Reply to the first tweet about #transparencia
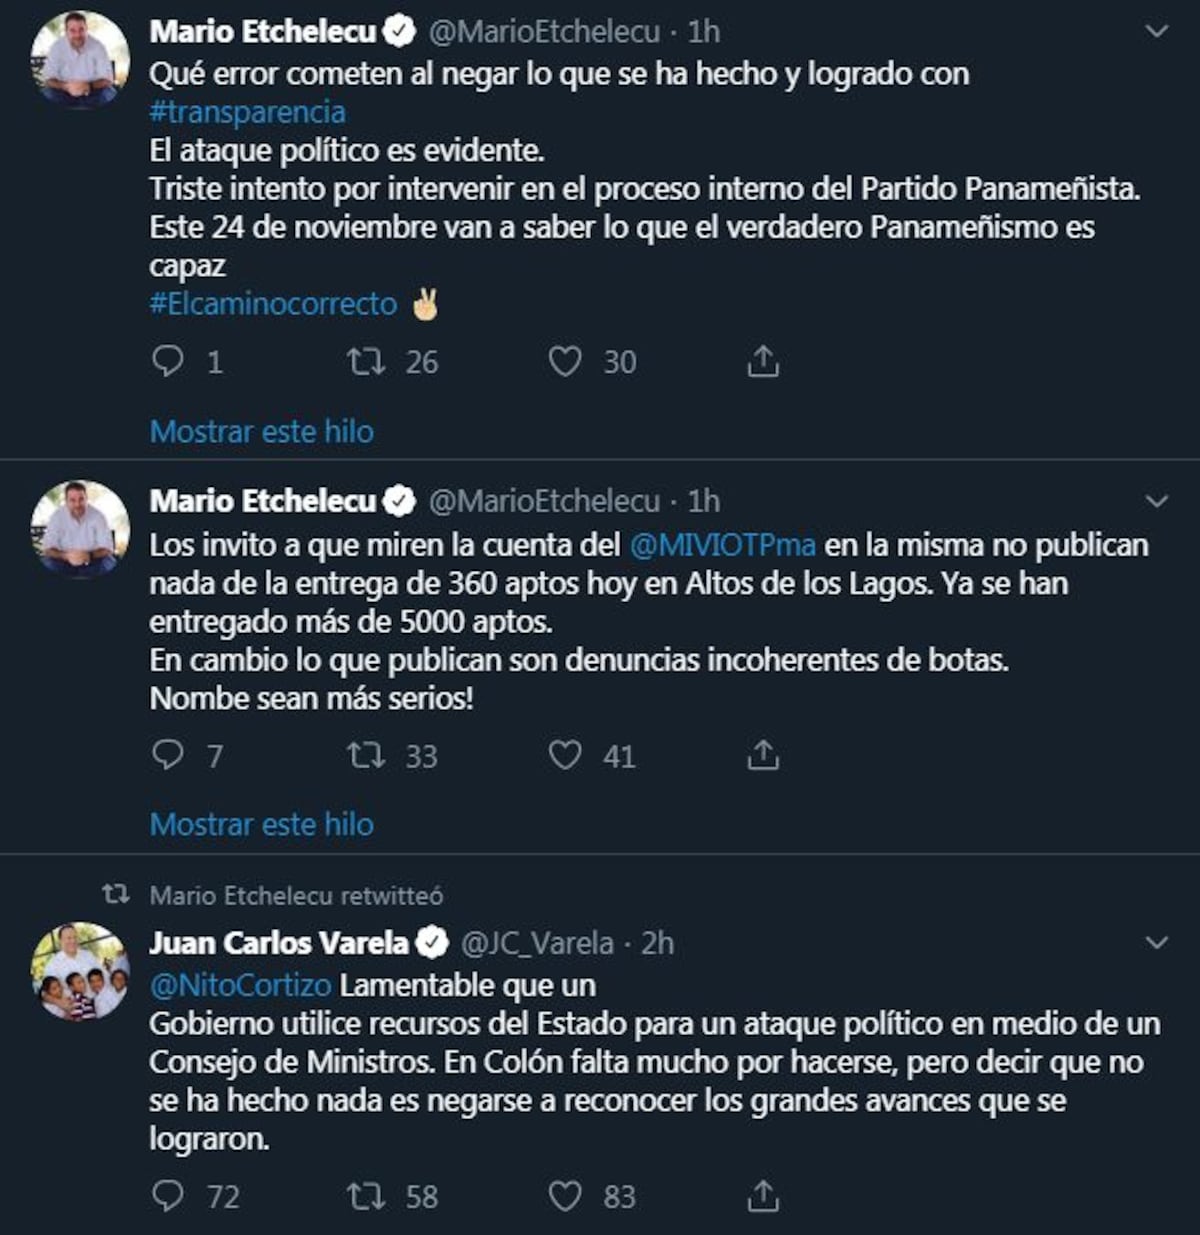This screenshot has width=1200, height=1235. tap(168, 361)
